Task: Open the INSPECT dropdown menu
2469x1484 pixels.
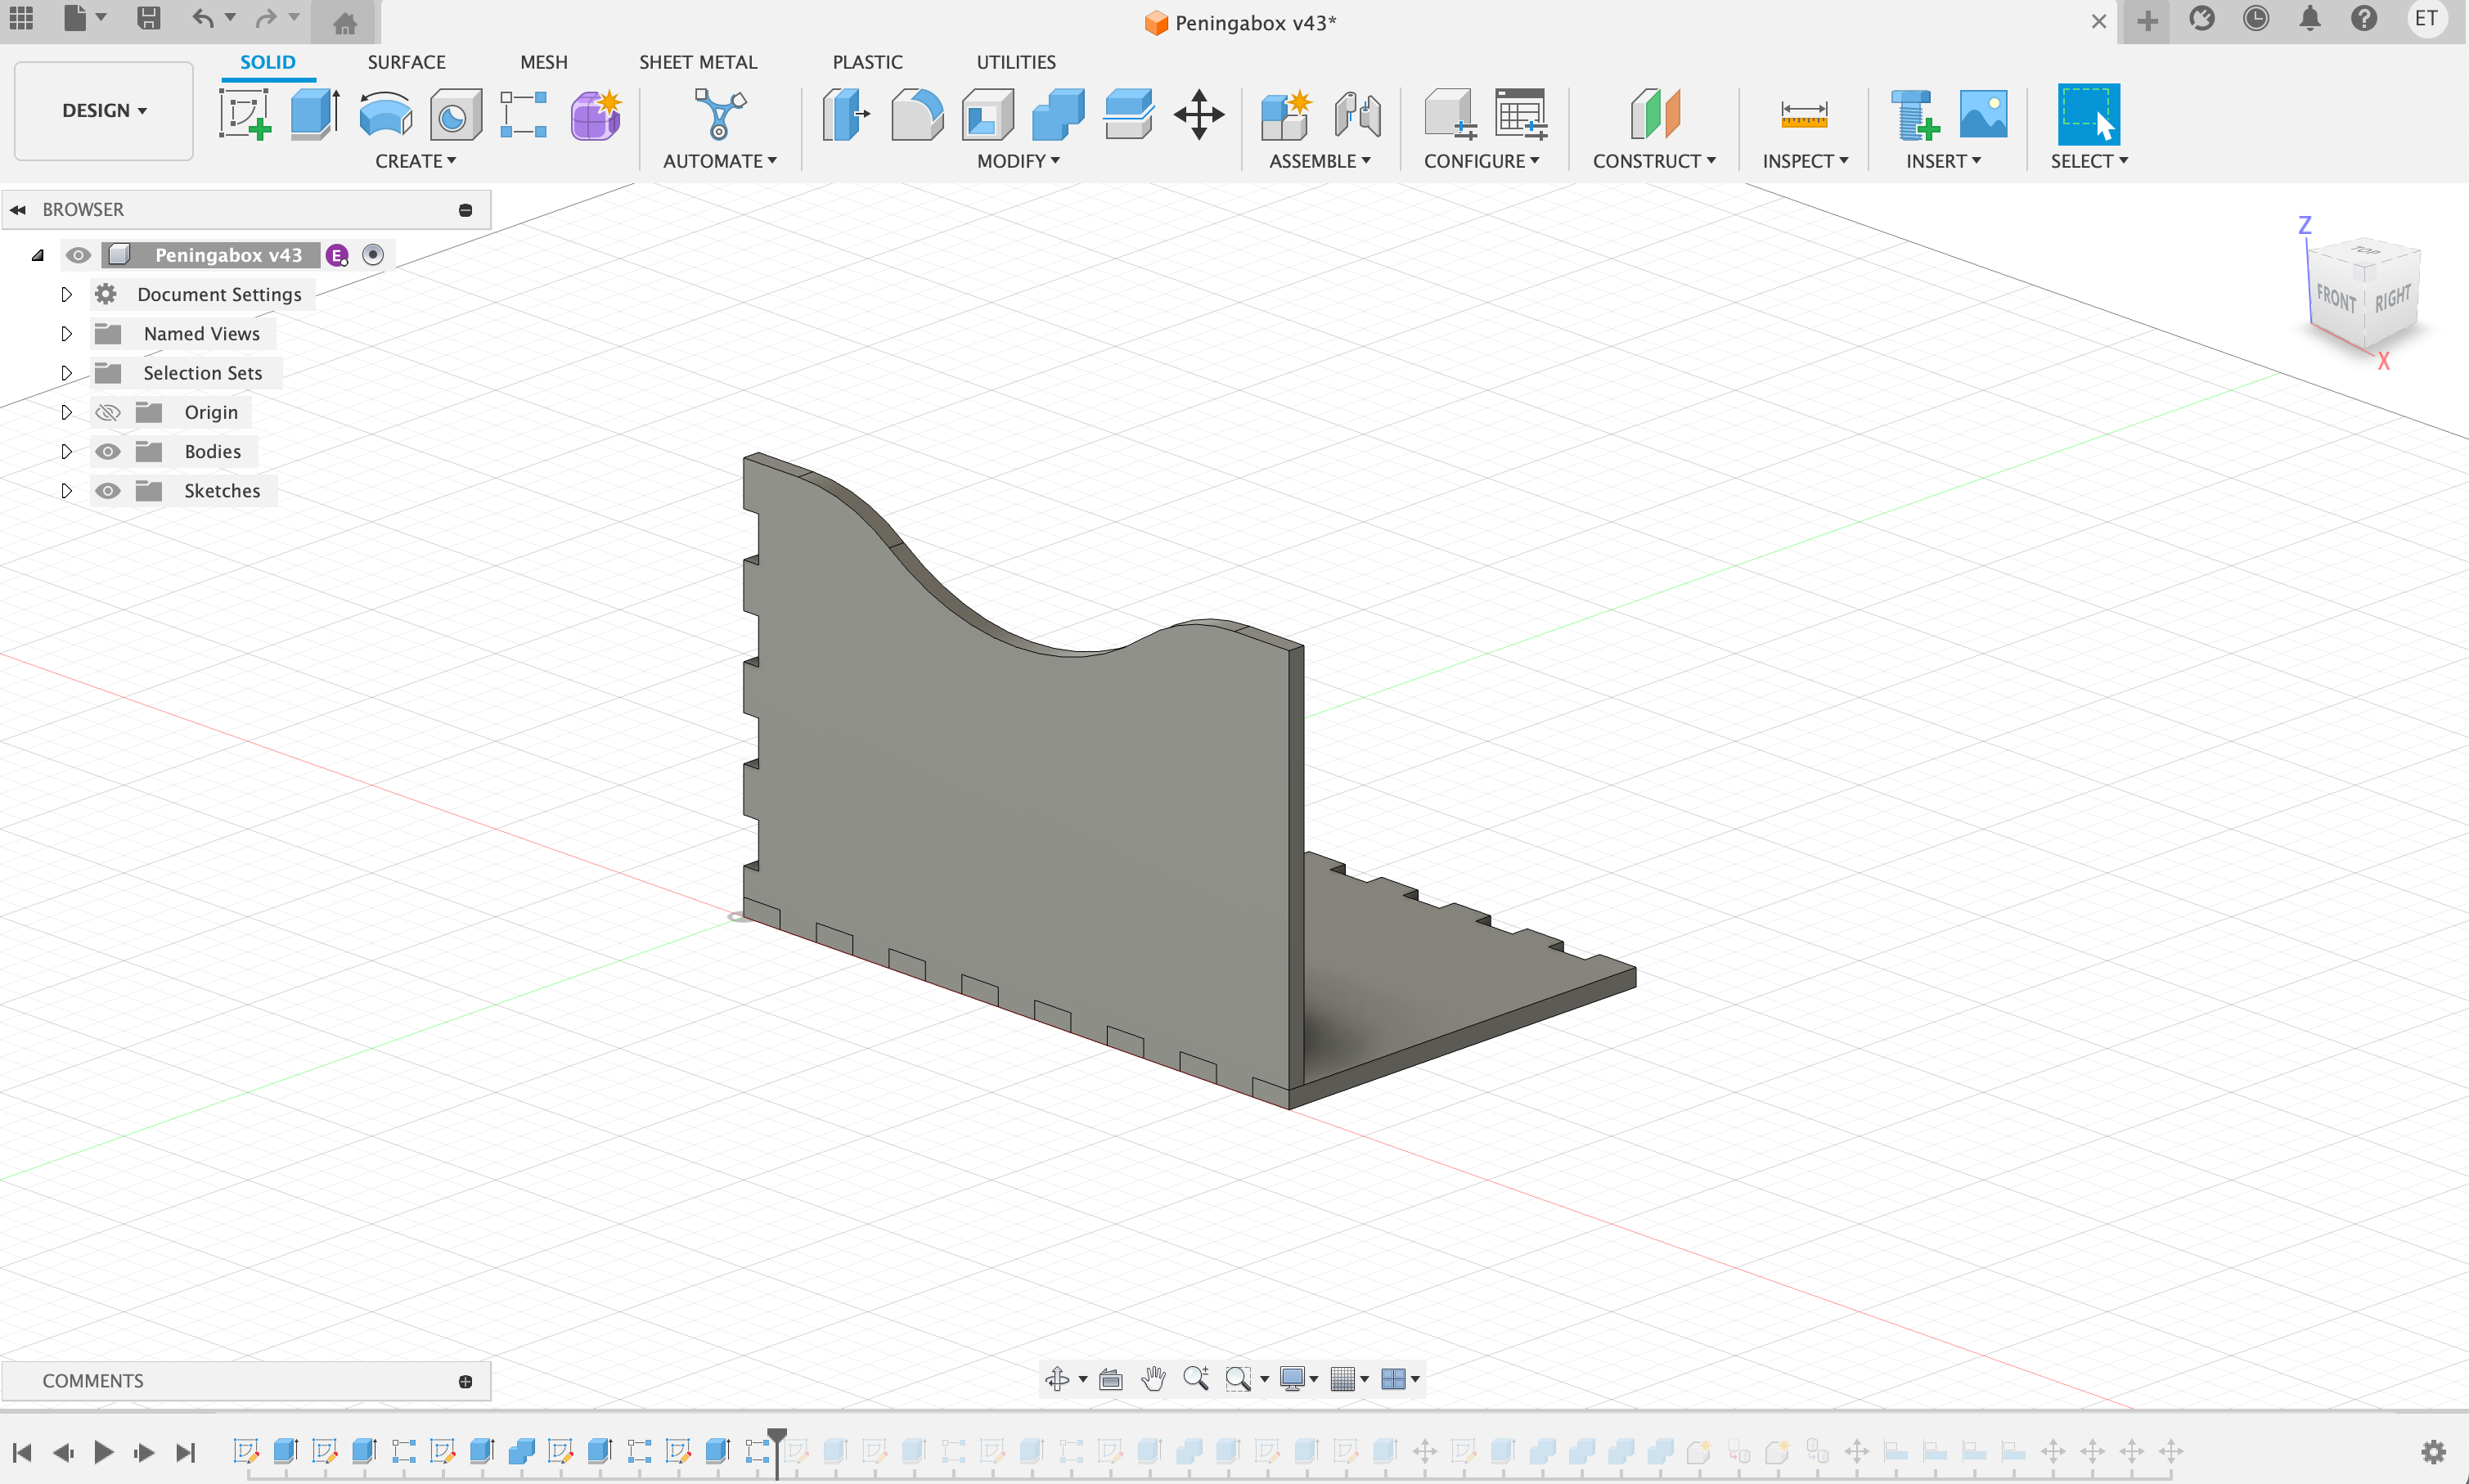Action: [x=1805, y=161]
